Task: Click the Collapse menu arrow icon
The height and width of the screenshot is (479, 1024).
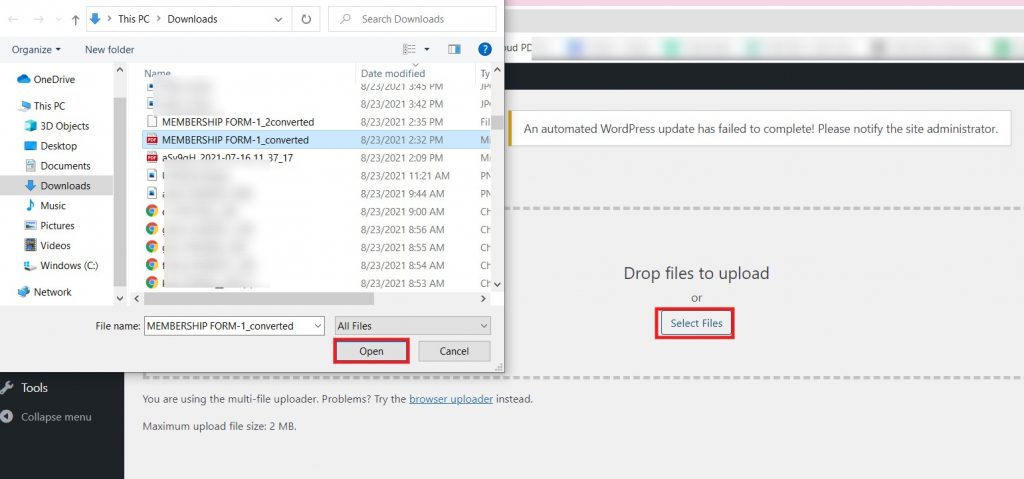Action: point(7,417)
